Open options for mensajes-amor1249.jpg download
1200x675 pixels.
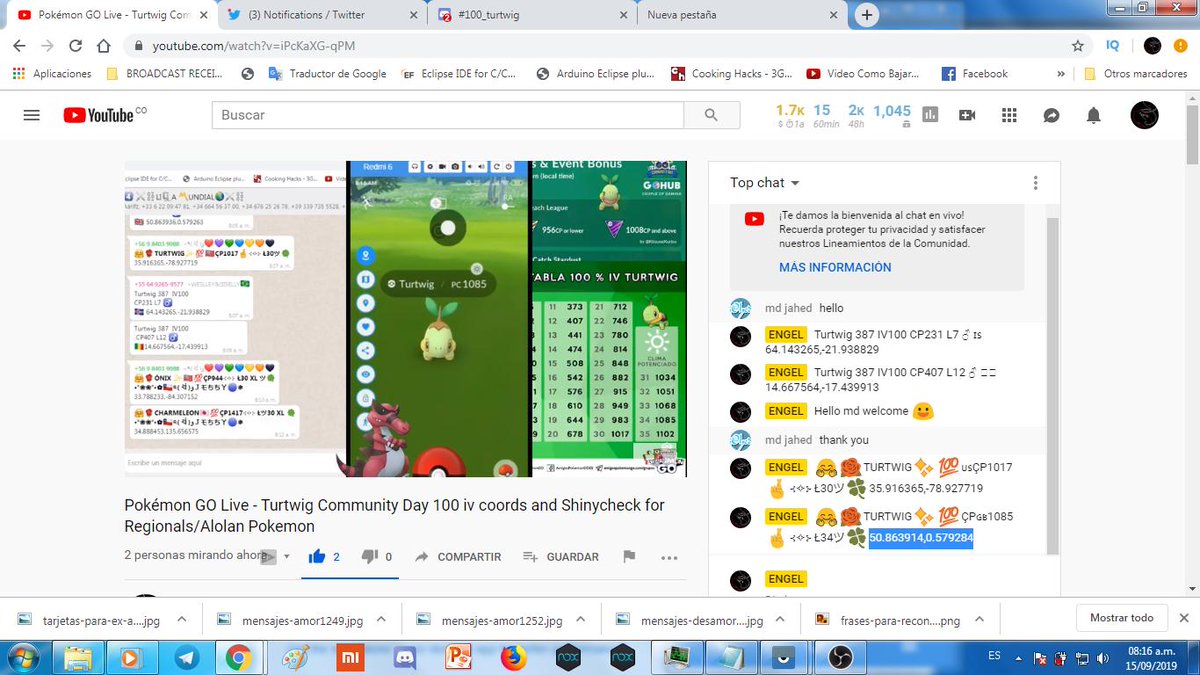(x=381, y=619)
